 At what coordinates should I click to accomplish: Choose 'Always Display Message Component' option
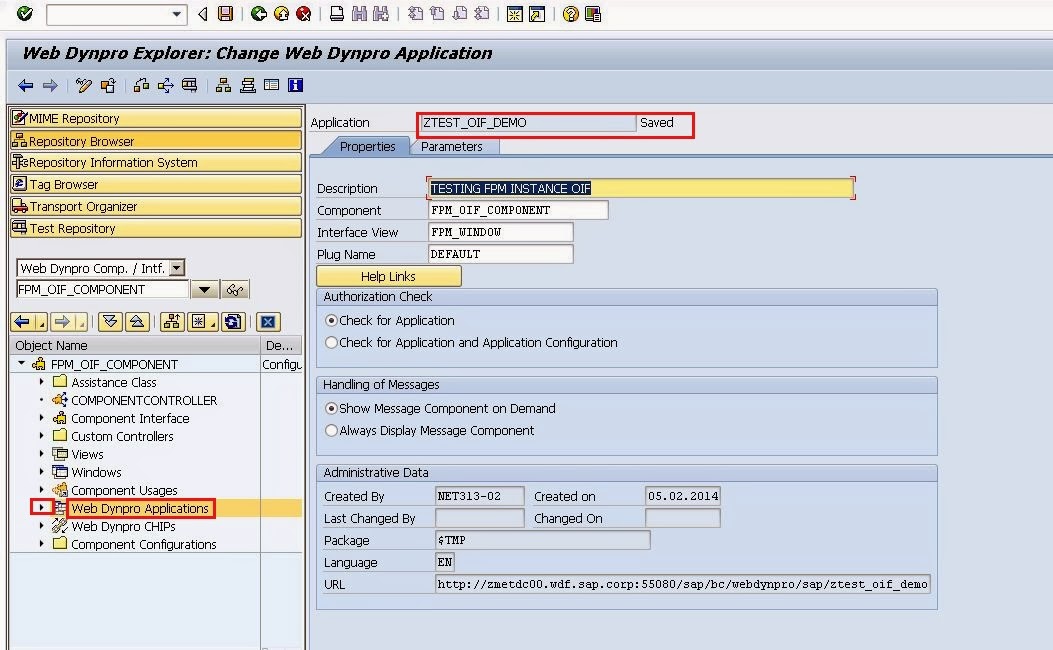(x=332, y=431)
